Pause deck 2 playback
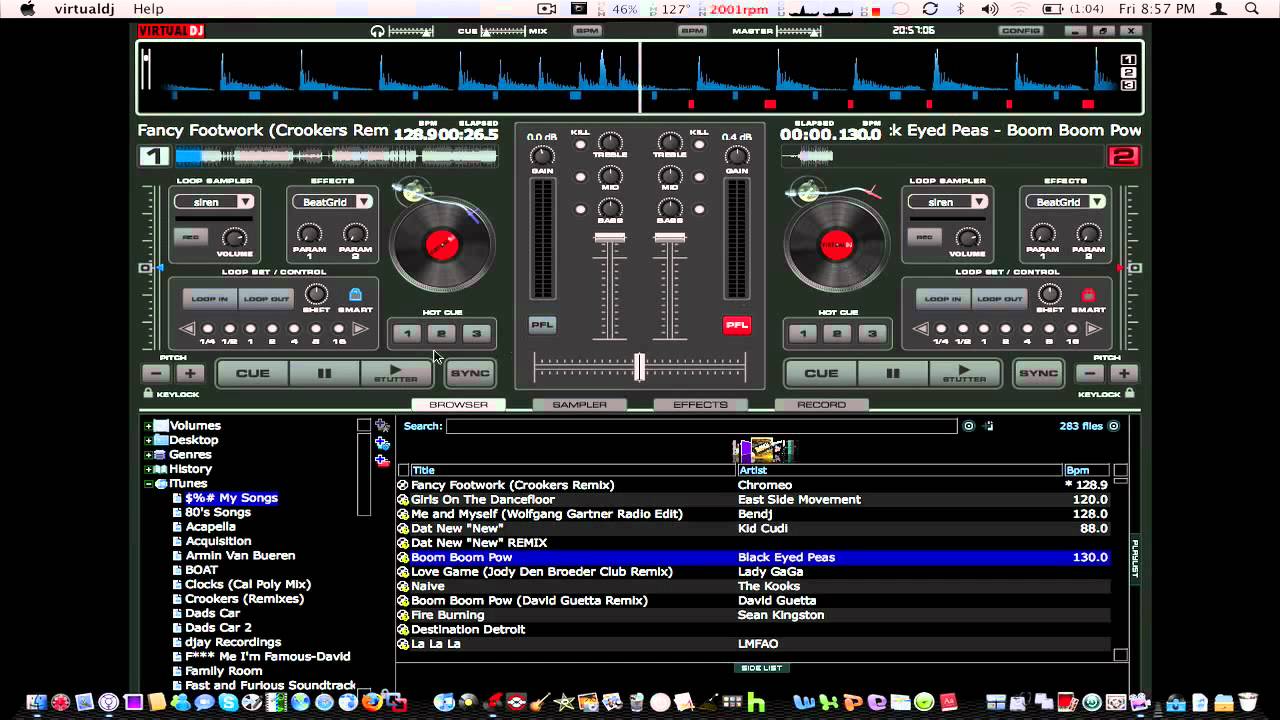 pyautogui.click(x=893, y=374)
